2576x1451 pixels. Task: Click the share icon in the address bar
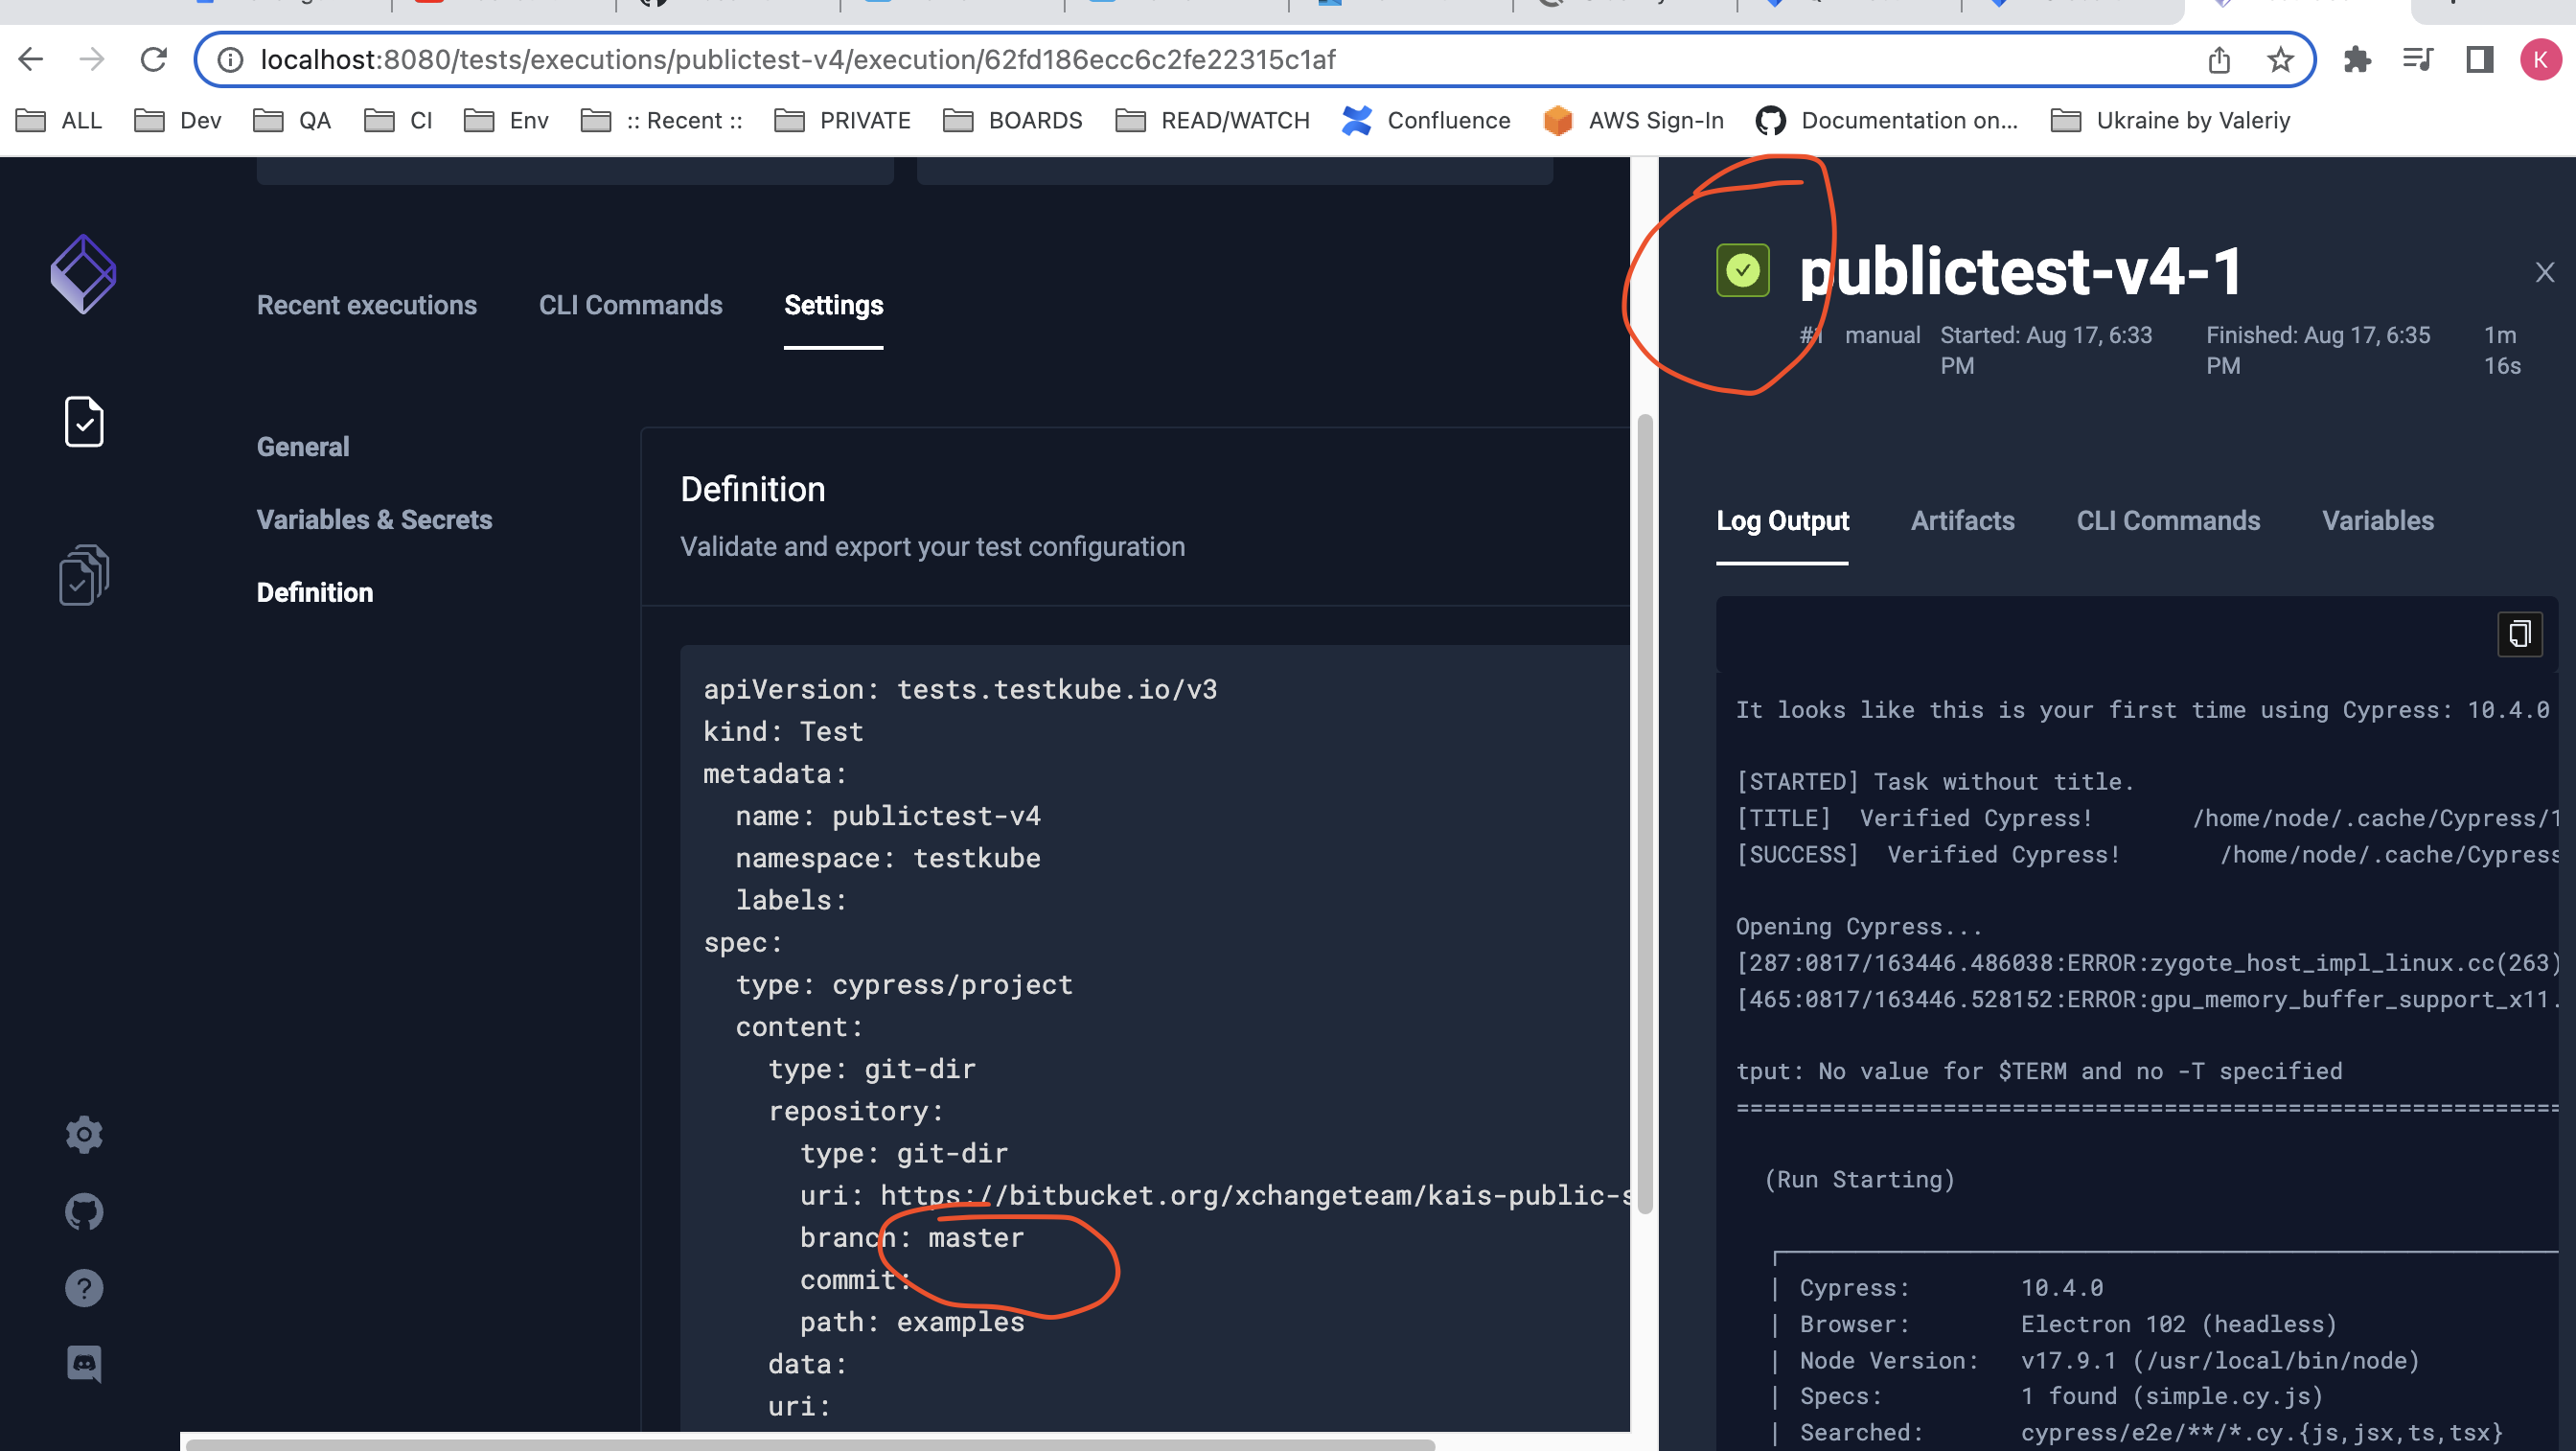(x=2220, y=59)
